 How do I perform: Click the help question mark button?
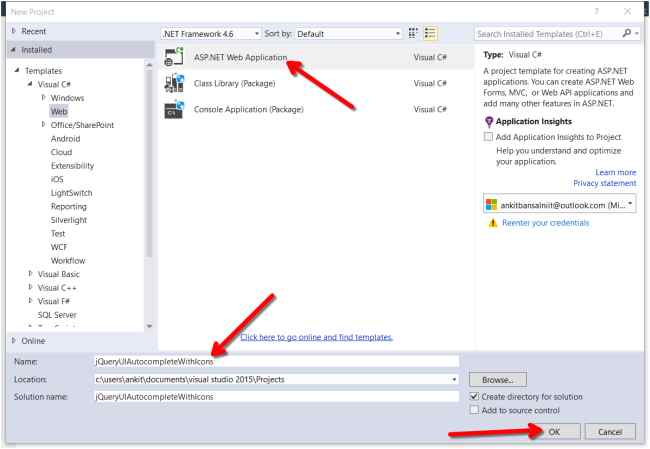(x=597, y=11)
